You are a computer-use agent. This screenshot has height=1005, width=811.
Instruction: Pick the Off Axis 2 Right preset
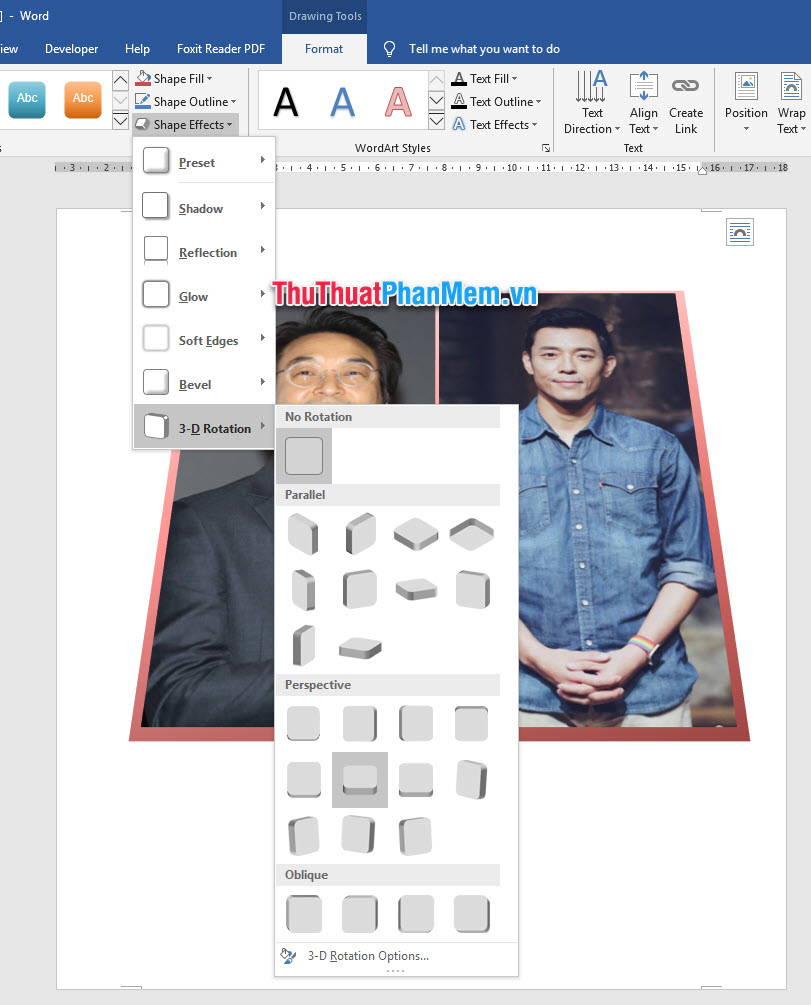point(303,645)
